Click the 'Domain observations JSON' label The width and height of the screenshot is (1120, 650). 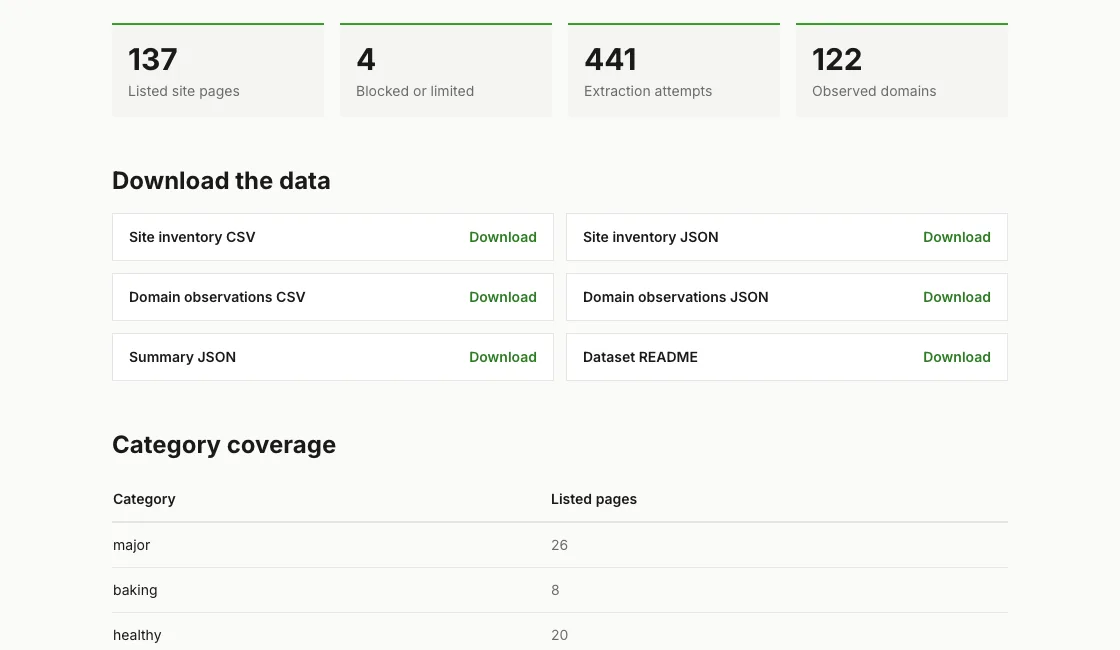[676, 297]
